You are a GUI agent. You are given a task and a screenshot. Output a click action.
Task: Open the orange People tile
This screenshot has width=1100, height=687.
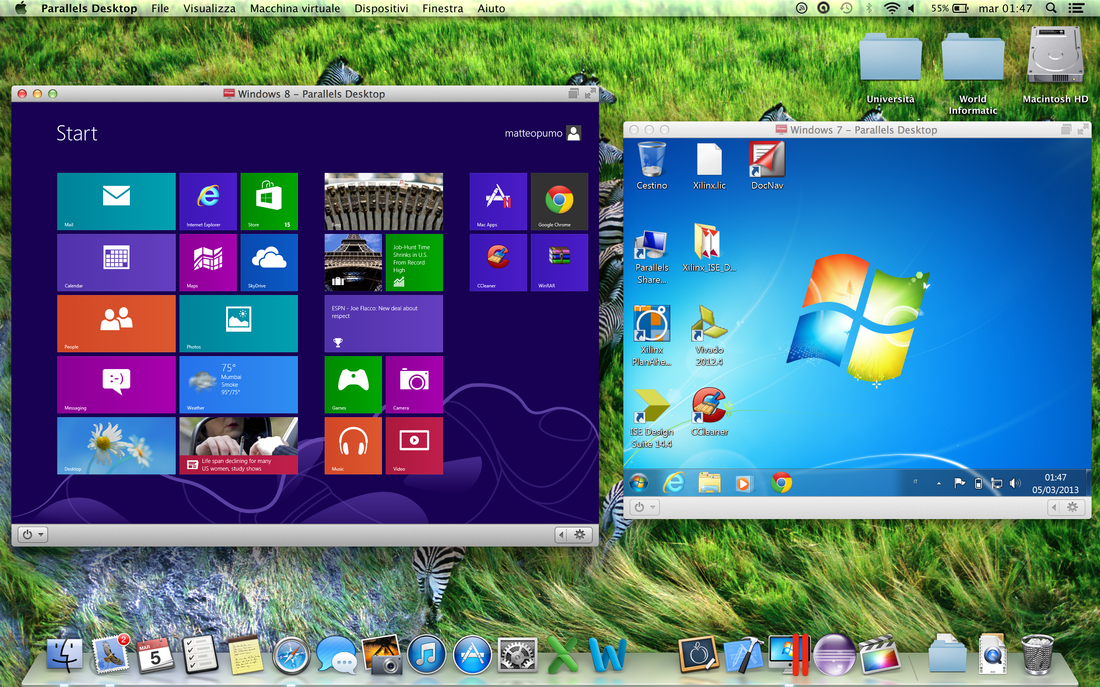click(116, 324)
